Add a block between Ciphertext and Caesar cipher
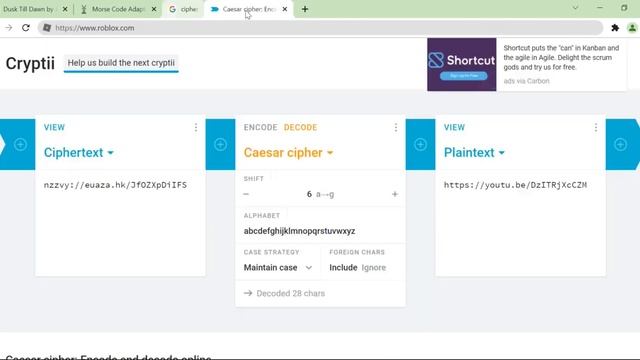 click(x=220, y=144)
